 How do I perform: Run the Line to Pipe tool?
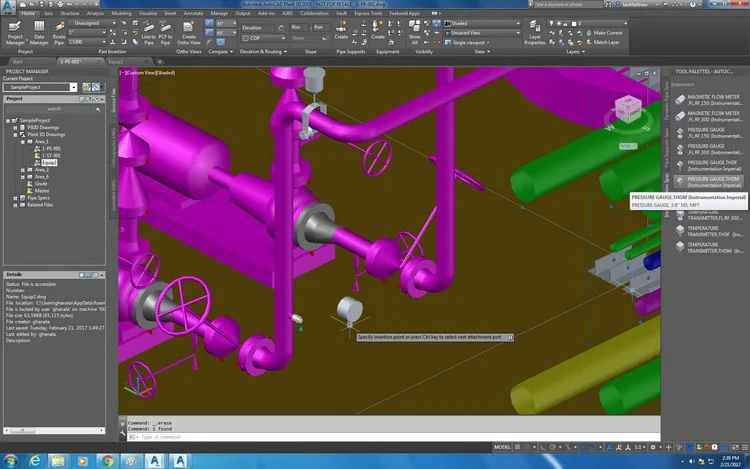(148, 33)
